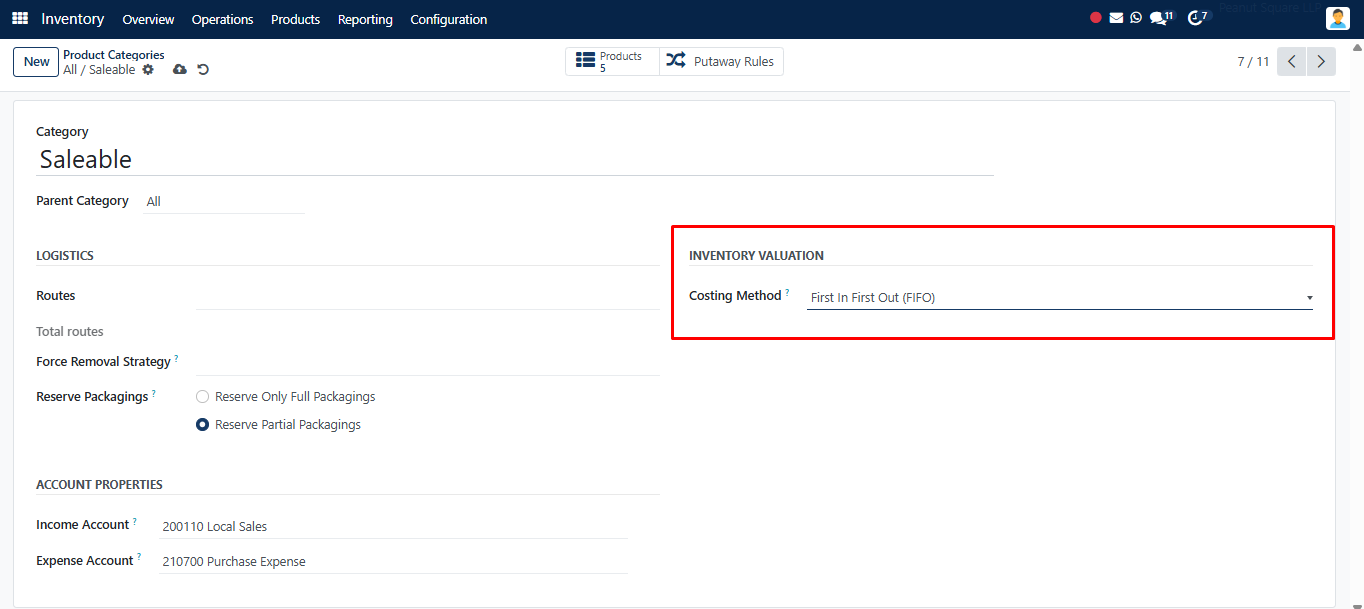Open the Configuration menu
The height and width of the screenshot is (609, 1364).
(x=449, y=19)
